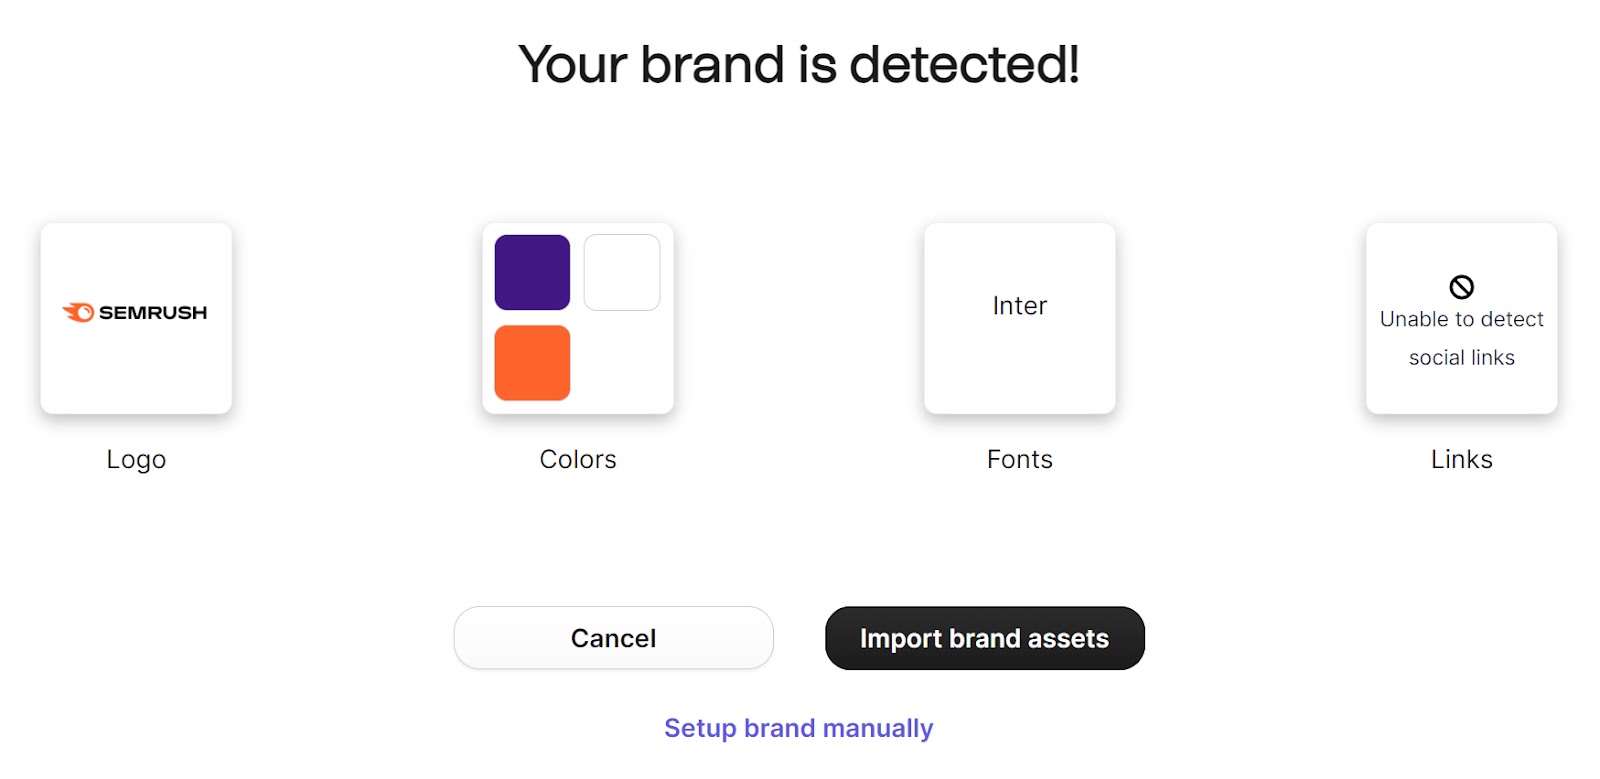
Task: Click the Fonts card showing Inter
Action: (x=1019, y=318)
